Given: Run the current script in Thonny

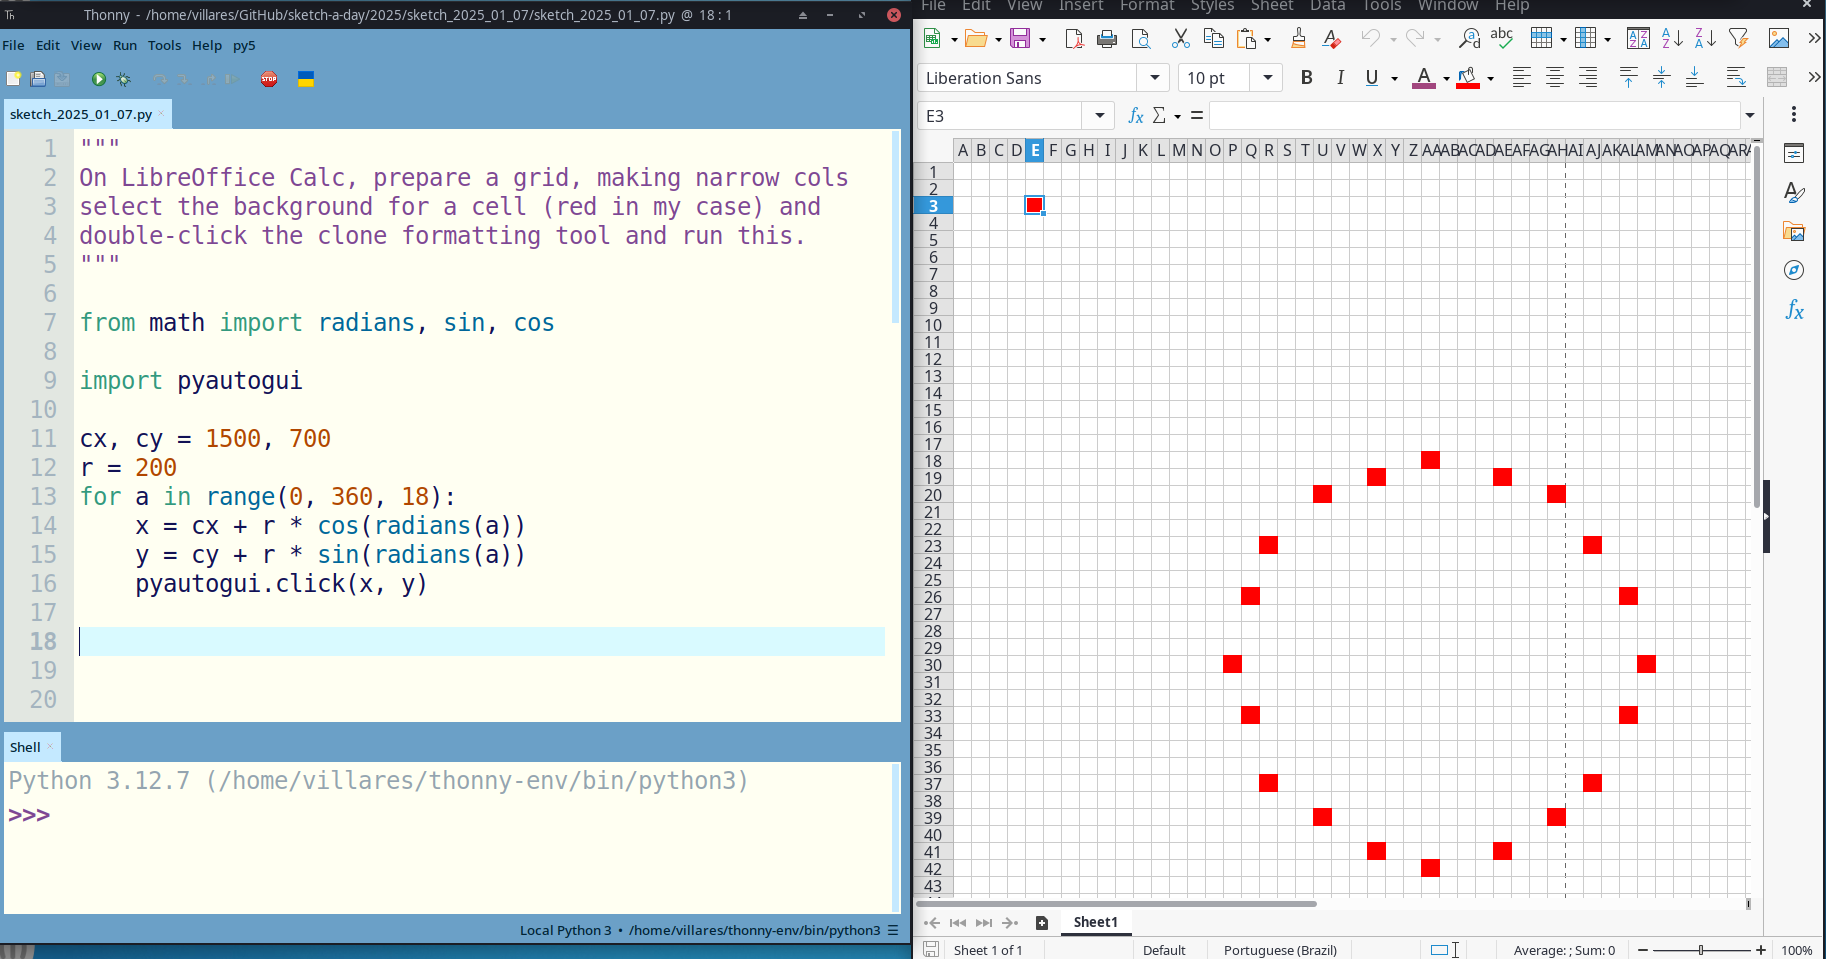Looking at the screenshot, I should pyautogui.click(x=98, y=79).
